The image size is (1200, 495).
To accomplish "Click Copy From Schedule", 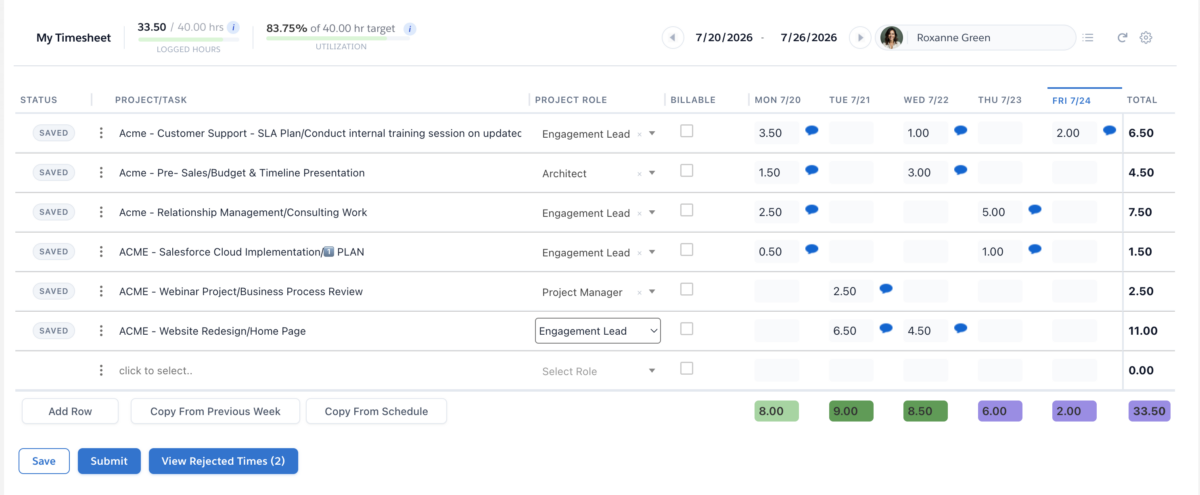I will [x=376, y=411].
